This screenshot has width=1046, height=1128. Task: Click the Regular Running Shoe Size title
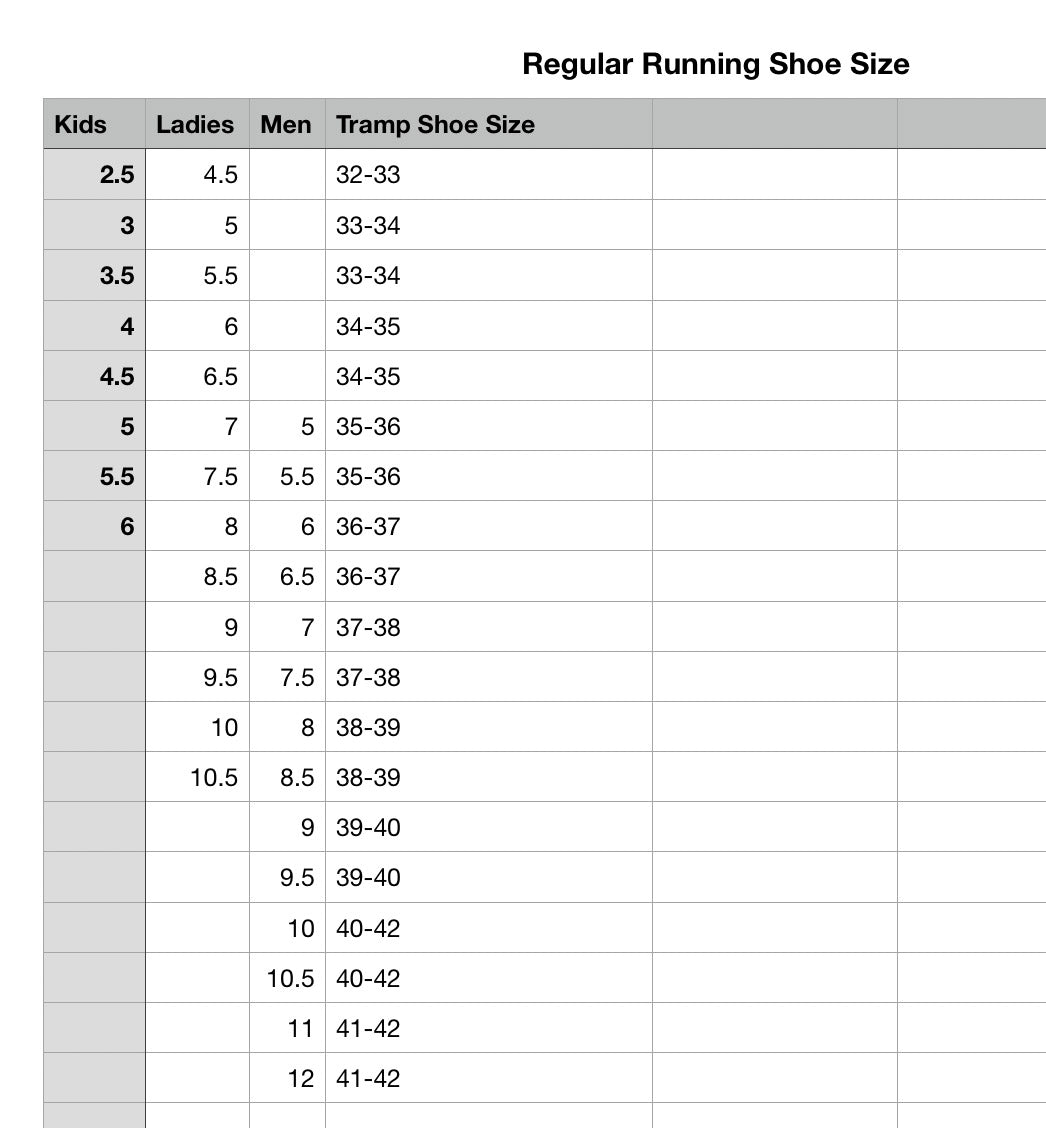tap(716, 64)
